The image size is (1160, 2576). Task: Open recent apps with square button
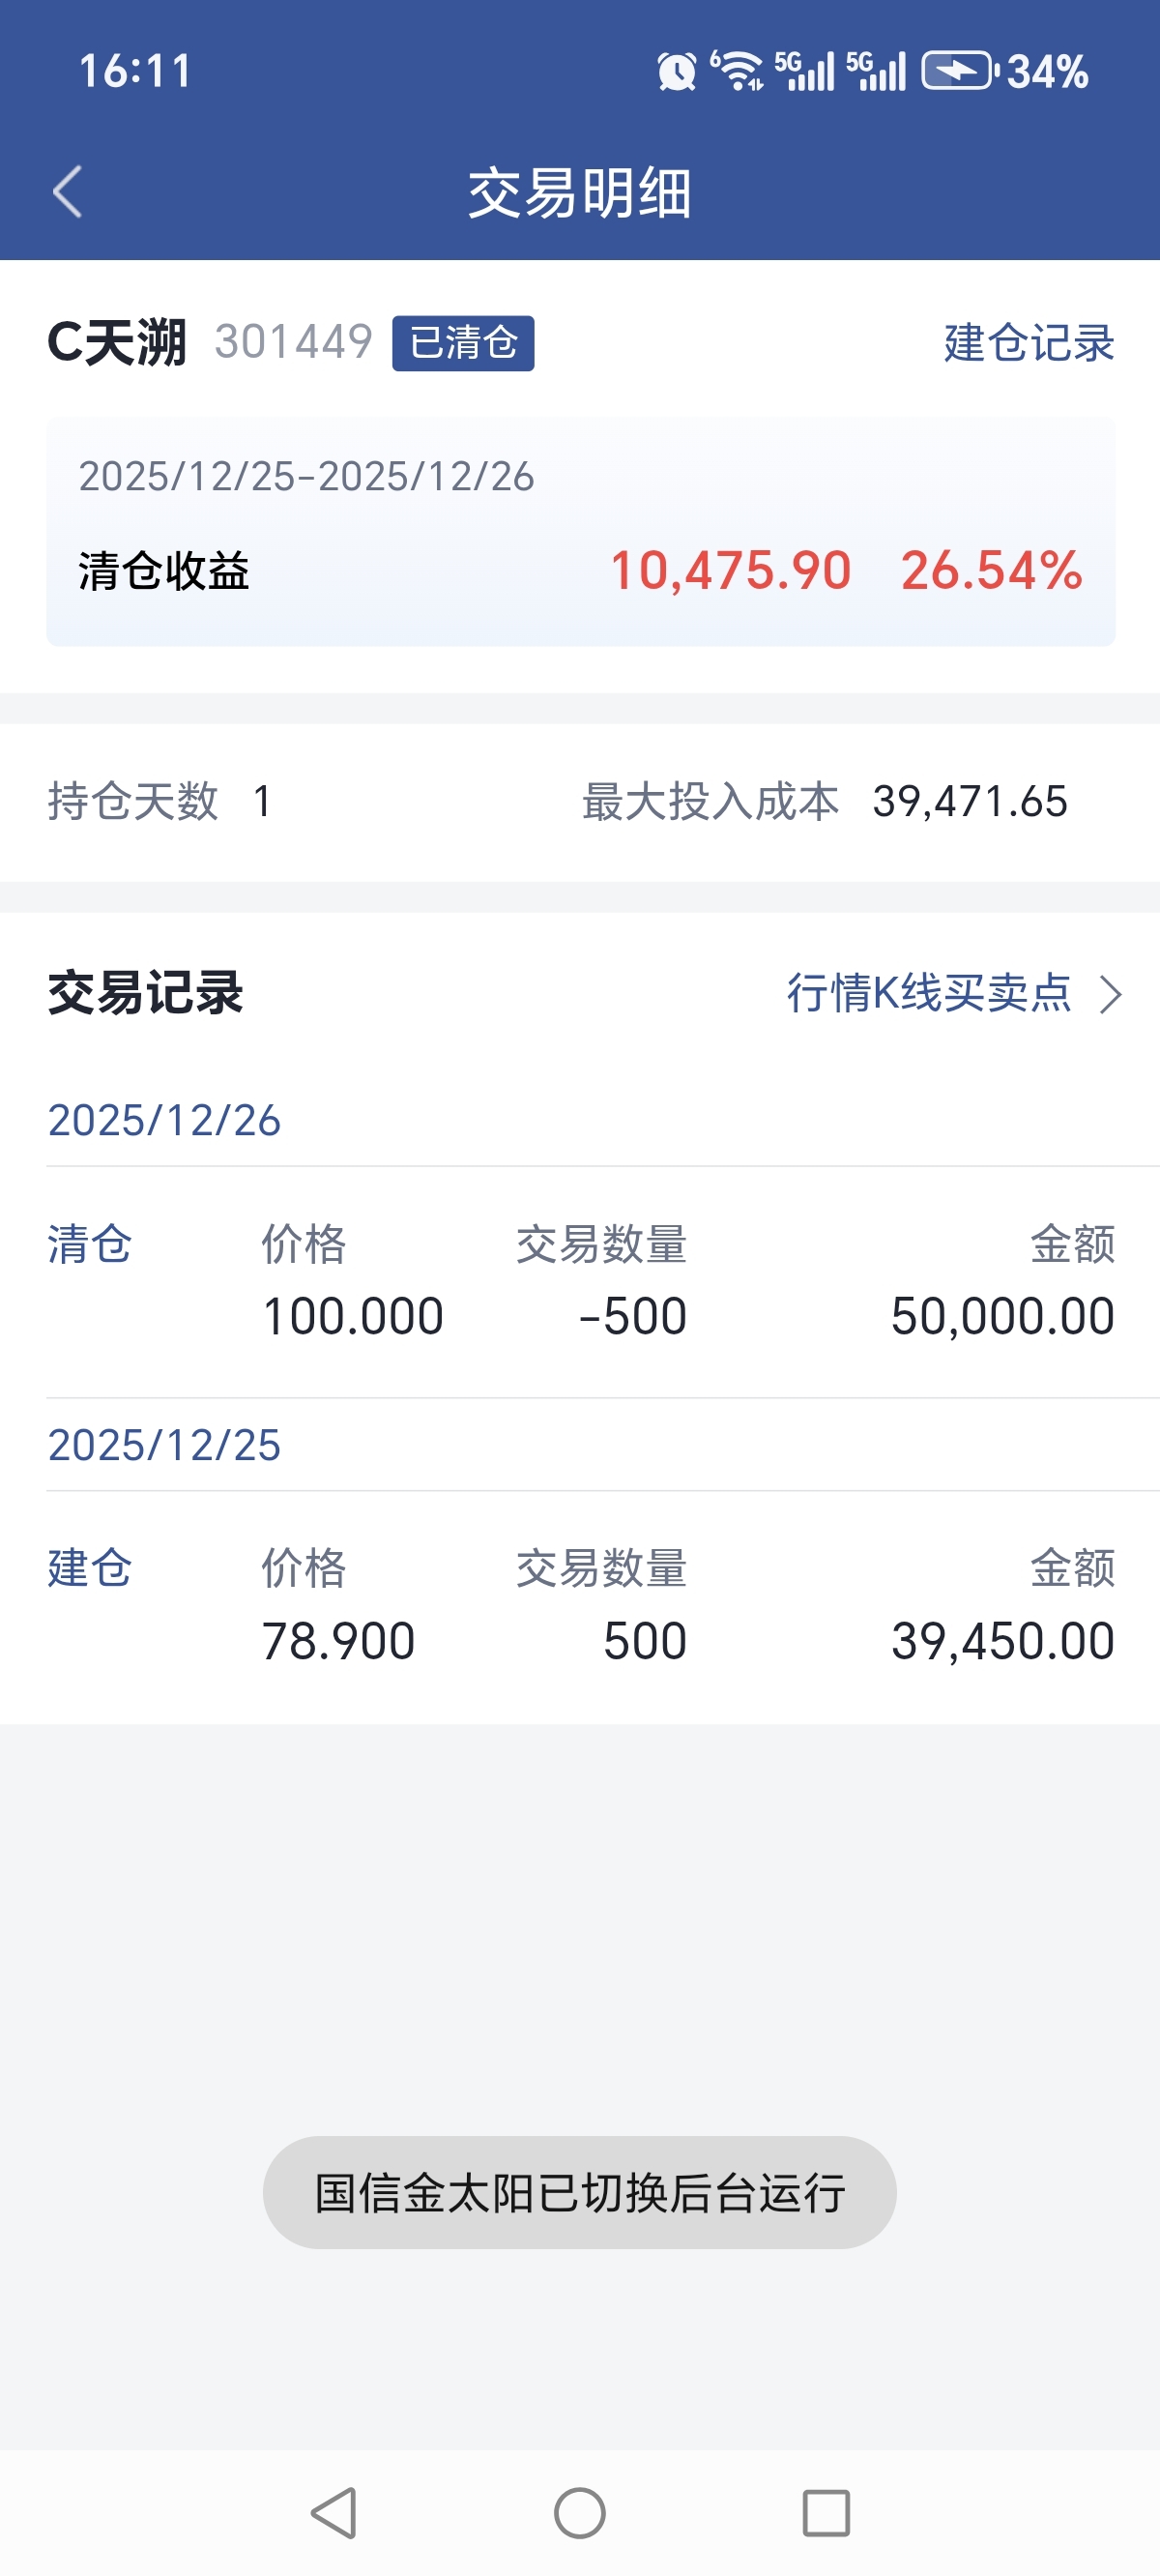(x=826, y=2512)
